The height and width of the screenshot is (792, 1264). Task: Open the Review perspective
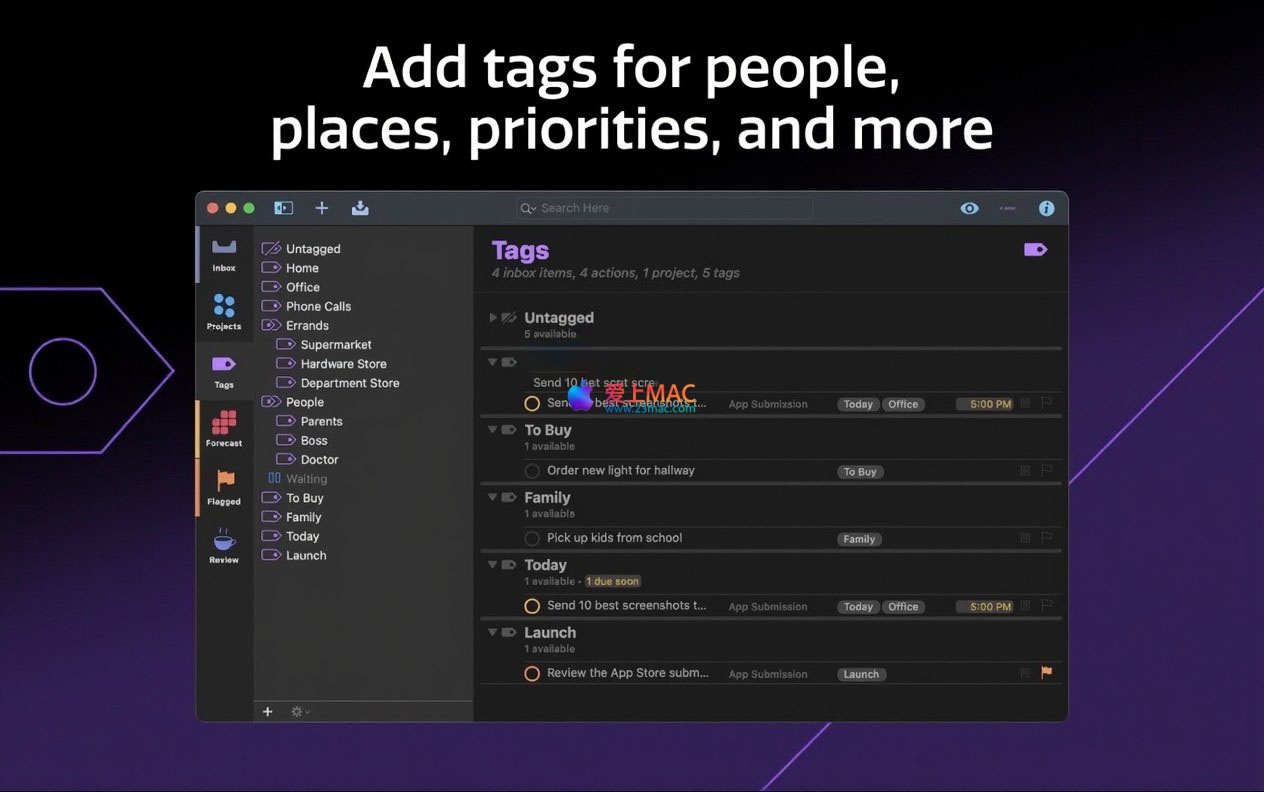(x=224, y=546)
